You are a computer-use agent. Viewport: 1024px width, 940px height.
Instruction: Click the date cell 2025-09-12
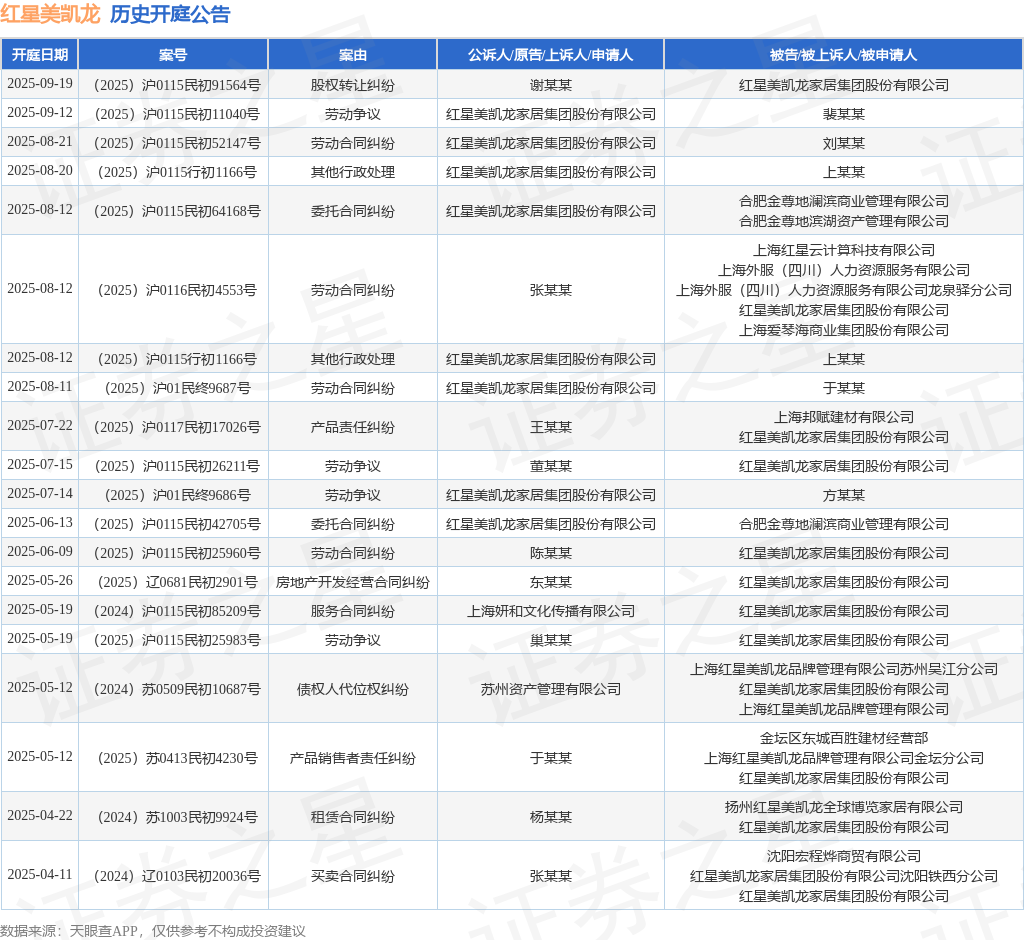(40, 112)
